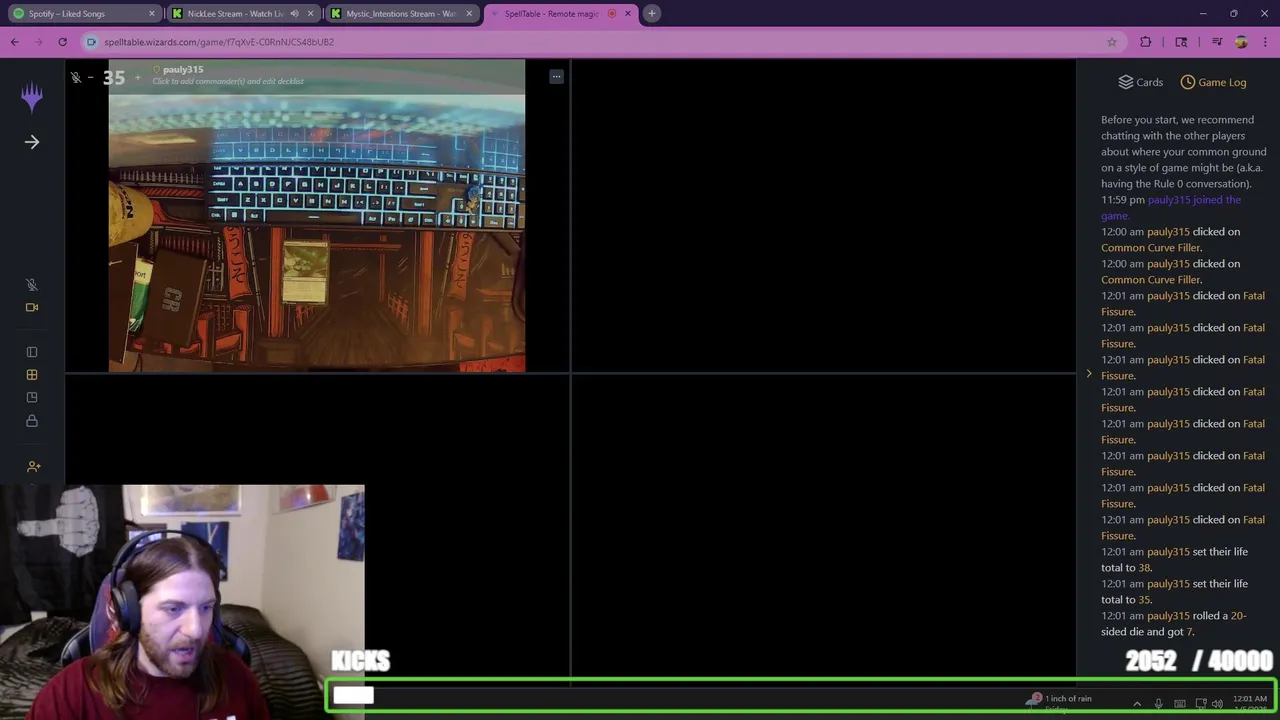Click the first Common Curve Filler card link

point(1151,248)
